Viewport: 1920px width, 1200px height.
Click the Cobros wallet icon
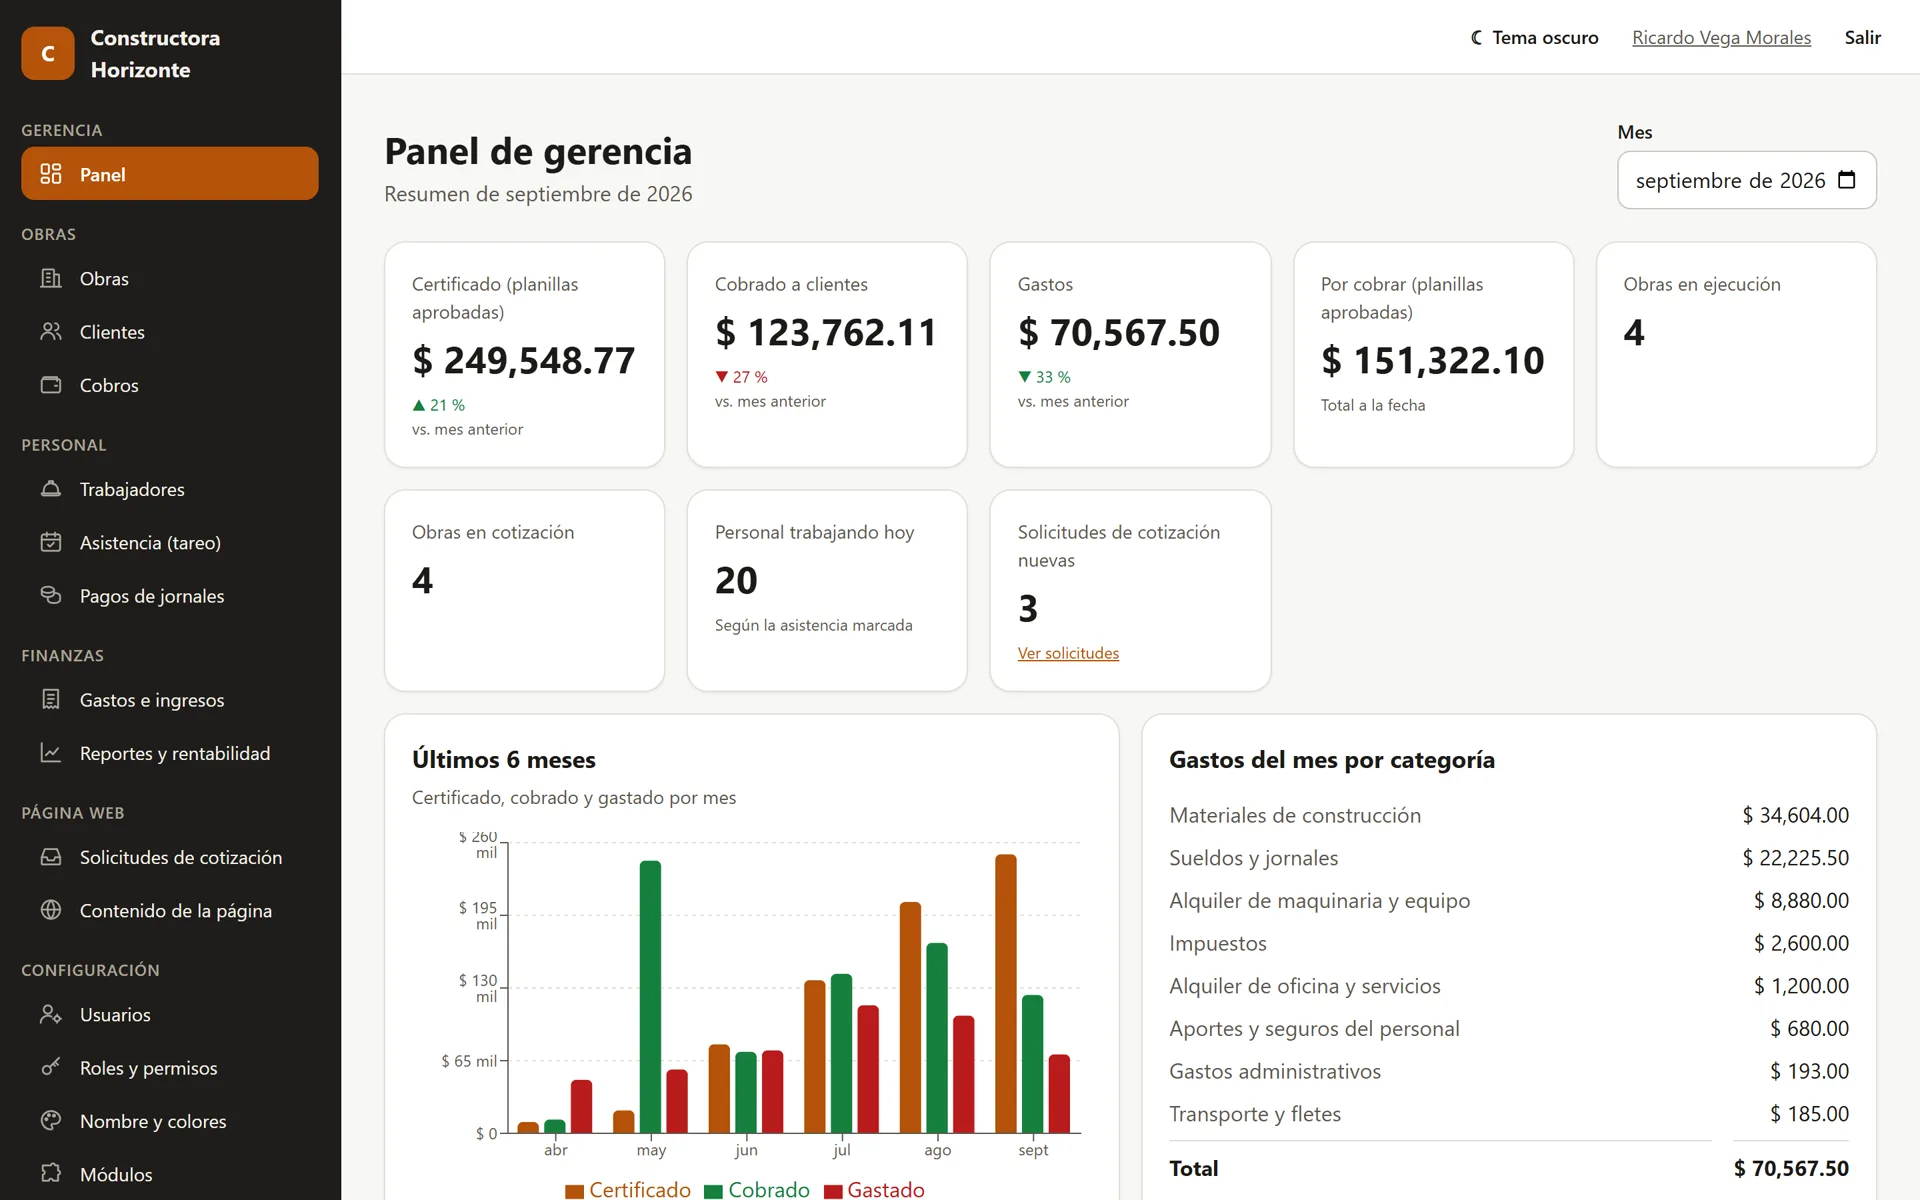click(51, 385)
